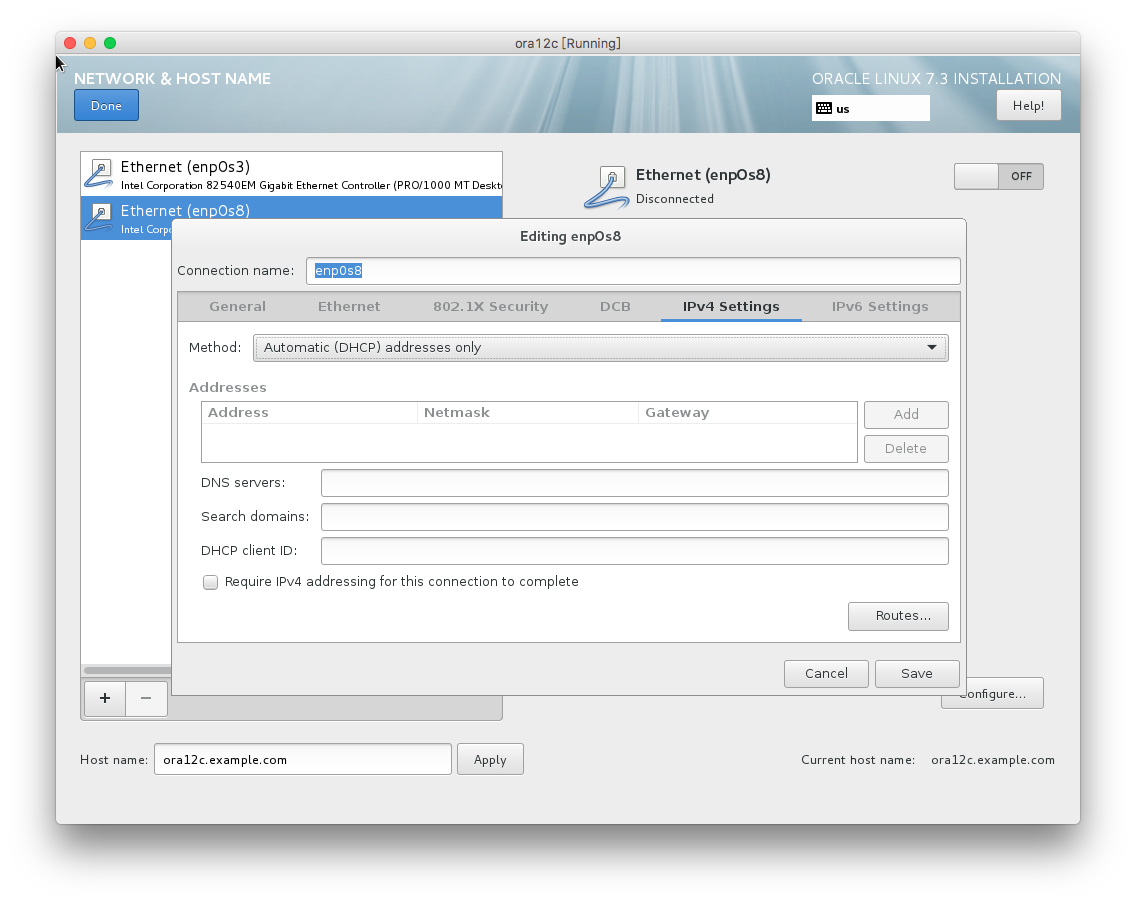
Task: Check Require IPv4 addressing for this connection
Action: tap(210, 582)
